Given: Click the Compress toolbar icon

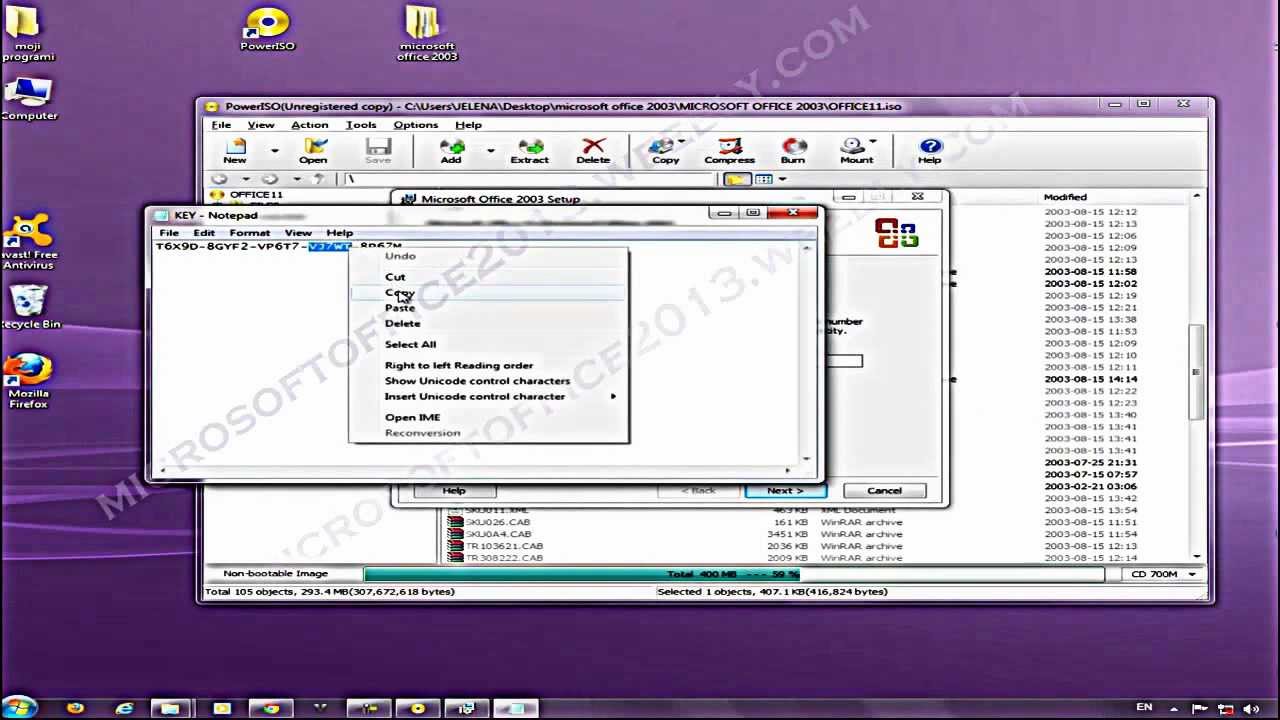Looking at the screenshot, I should (x=729, y=151).
